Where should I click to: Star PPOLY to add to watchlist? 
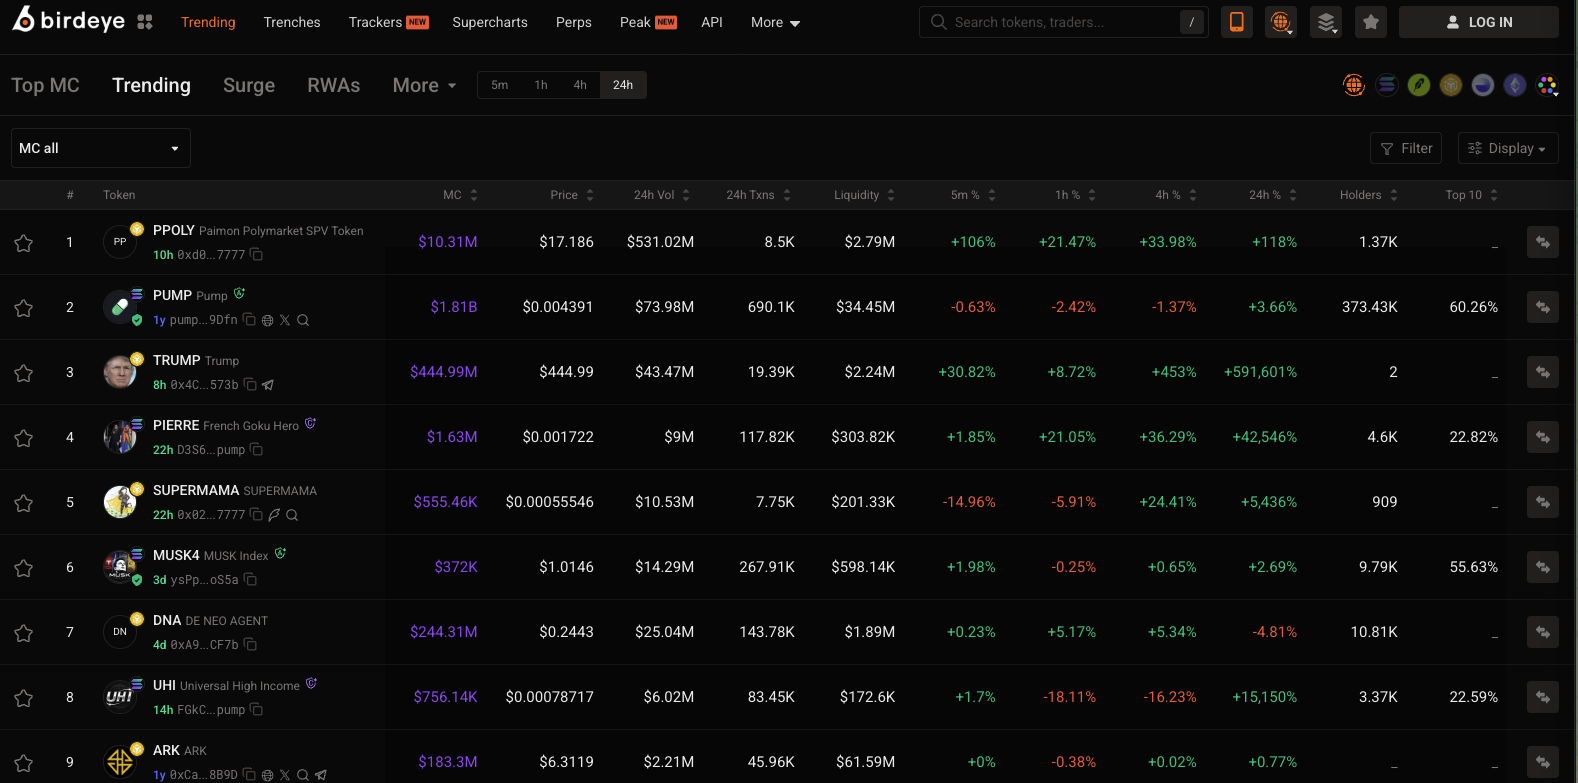24,243
